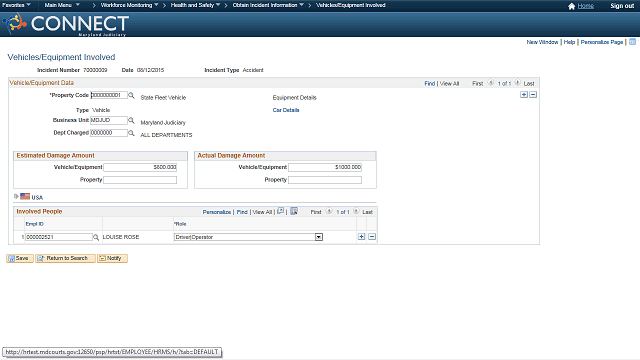
Task: Expand the USA section
Action: click(x=16, y=196)
